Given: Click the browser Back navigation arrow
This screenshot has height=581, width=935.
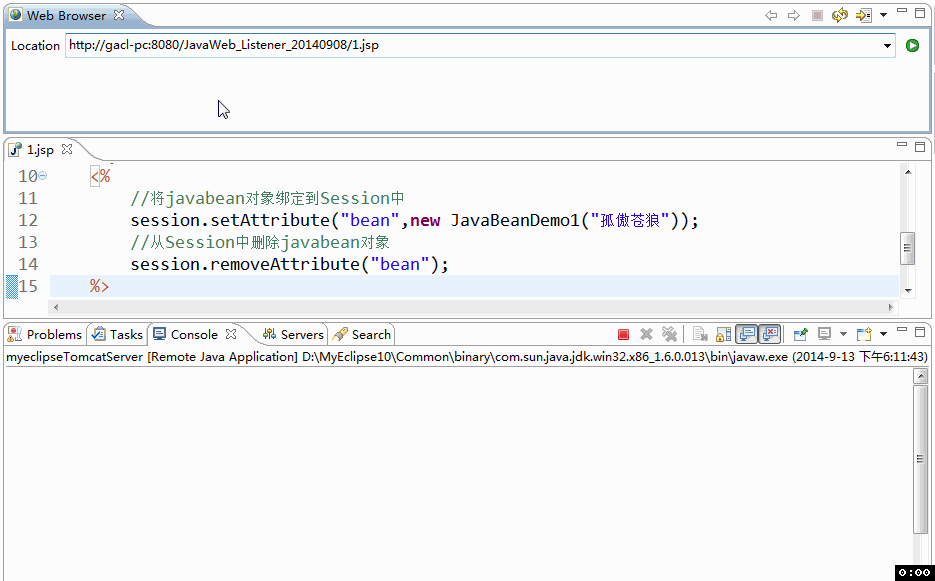Looking at the screenshot, I should click(772, 15).
